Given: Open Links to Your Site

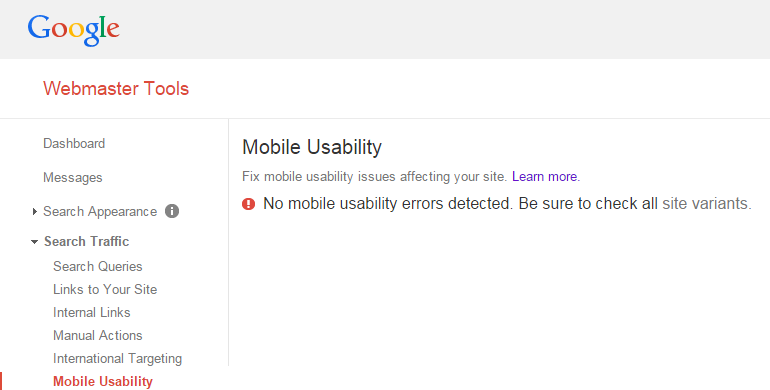Looking at the screenshot, I should (x=105, y=289).
